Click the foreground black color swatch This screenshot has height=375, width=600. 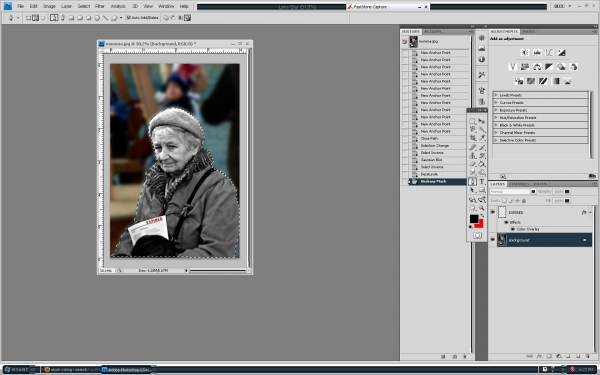click(x=474, y=218)
